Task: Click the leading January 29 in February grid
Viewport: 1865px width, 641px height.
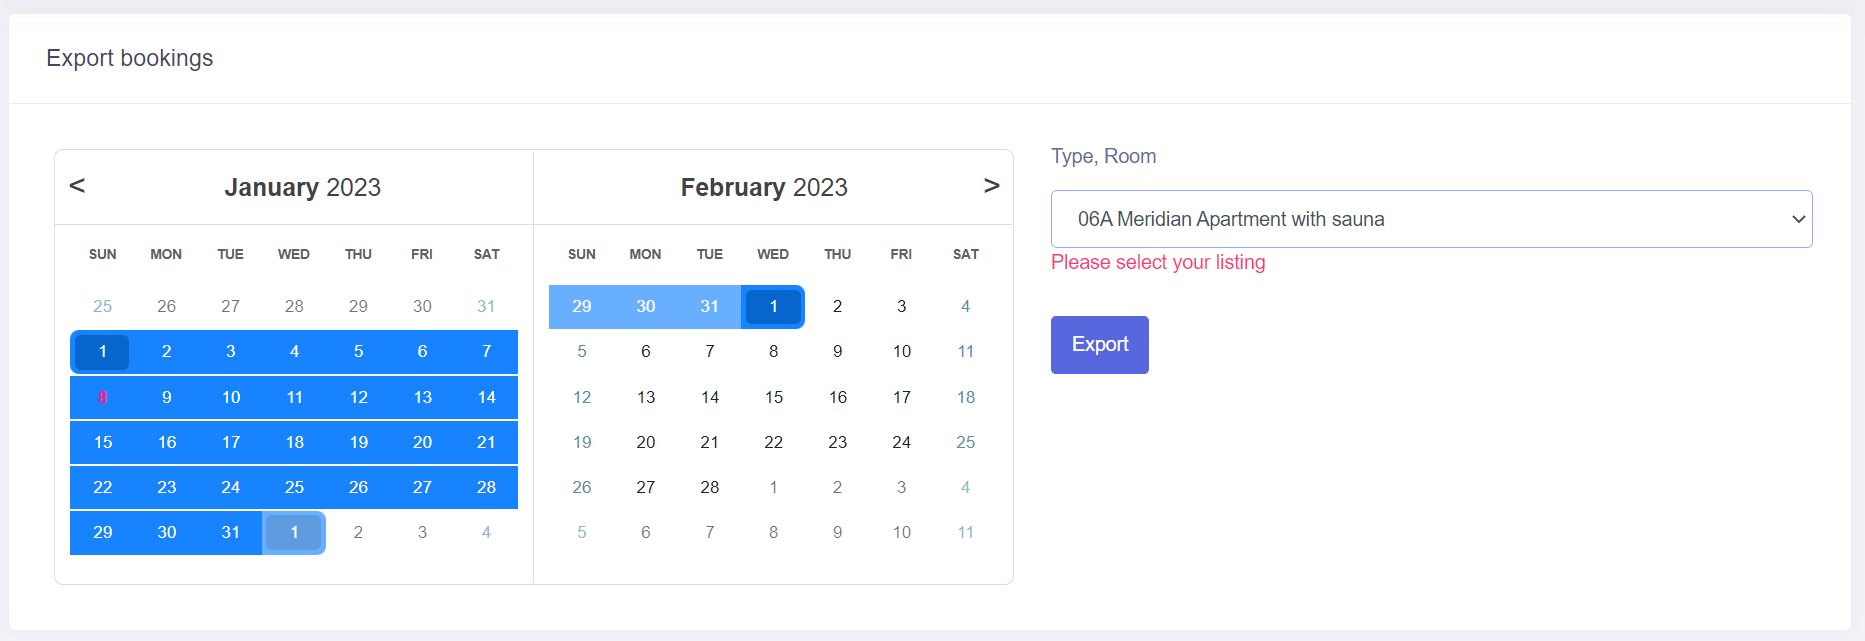Action: pyautogui.click(x=582, y=306)
